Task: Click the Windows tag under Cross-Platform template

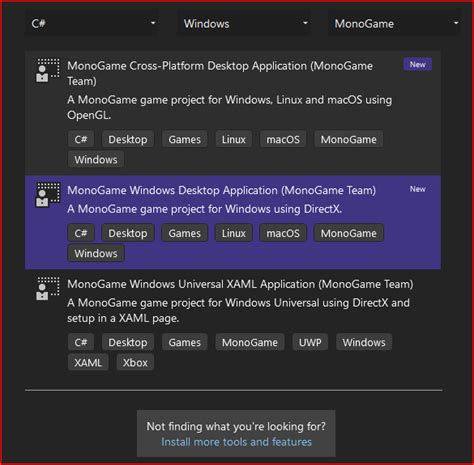Action: pyautogui.click(x=96, y=159)
